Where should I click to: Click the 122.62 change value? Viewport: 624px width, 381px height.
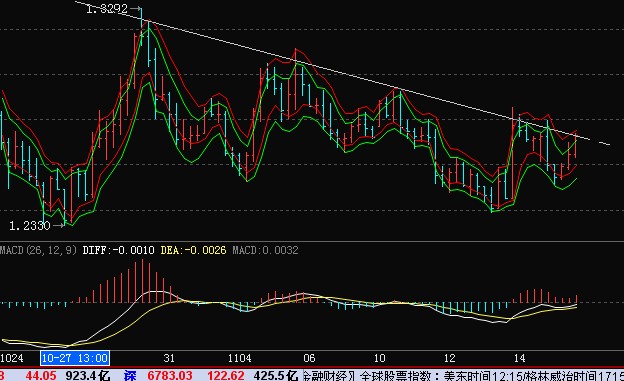pos(226,375)
